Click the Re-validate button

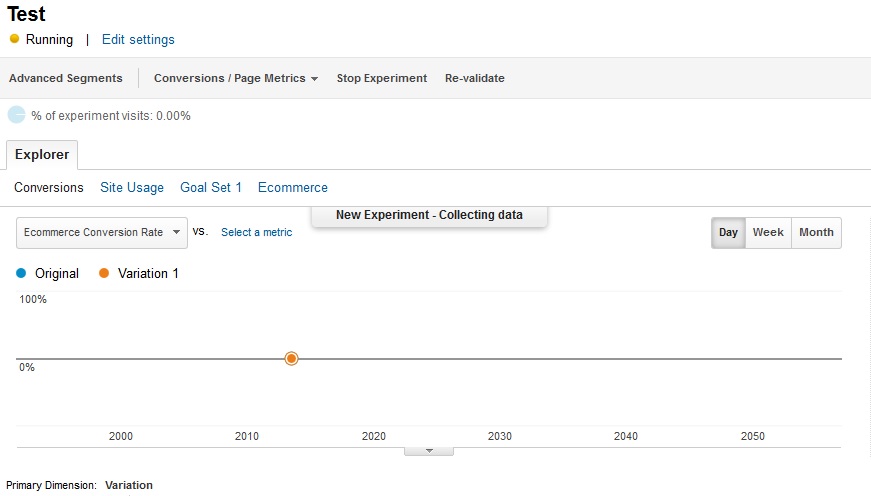click(x=474, y=78)
